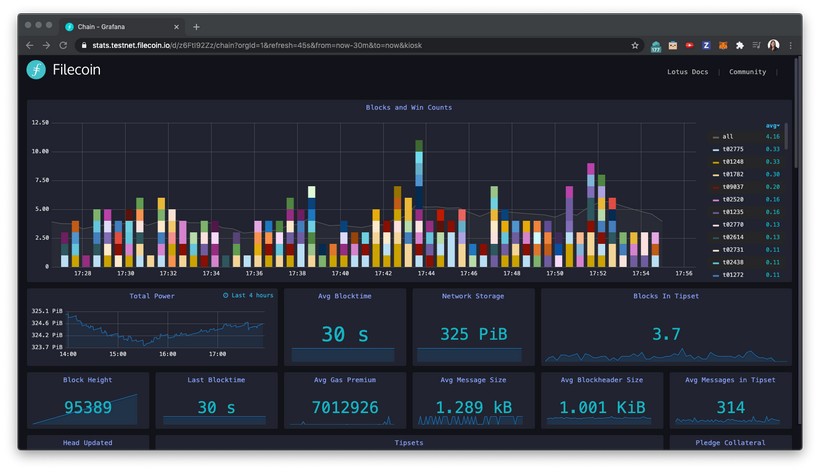The image size is (820, 472).
Task: Open a new browser tab
Action: pos(196,27)
